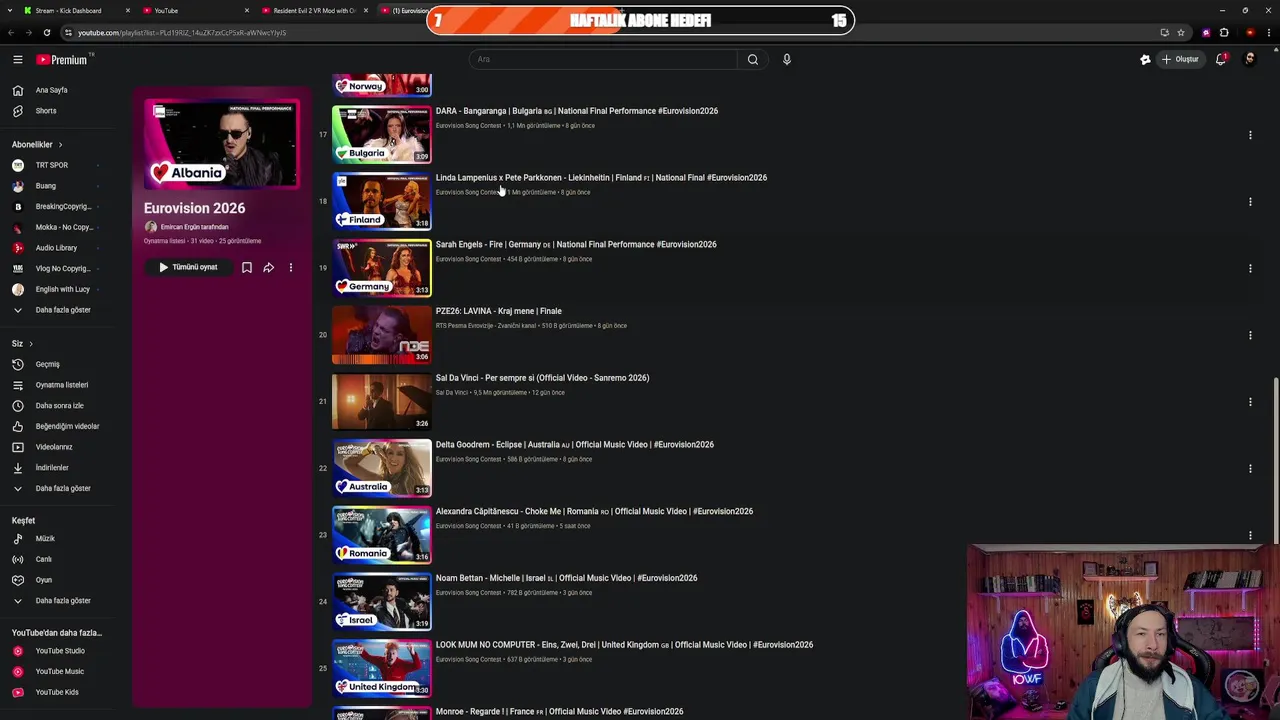Open the Siz section chevron heading
Viewport: 1280px width, 720px height.
click(x=22, y=343)
